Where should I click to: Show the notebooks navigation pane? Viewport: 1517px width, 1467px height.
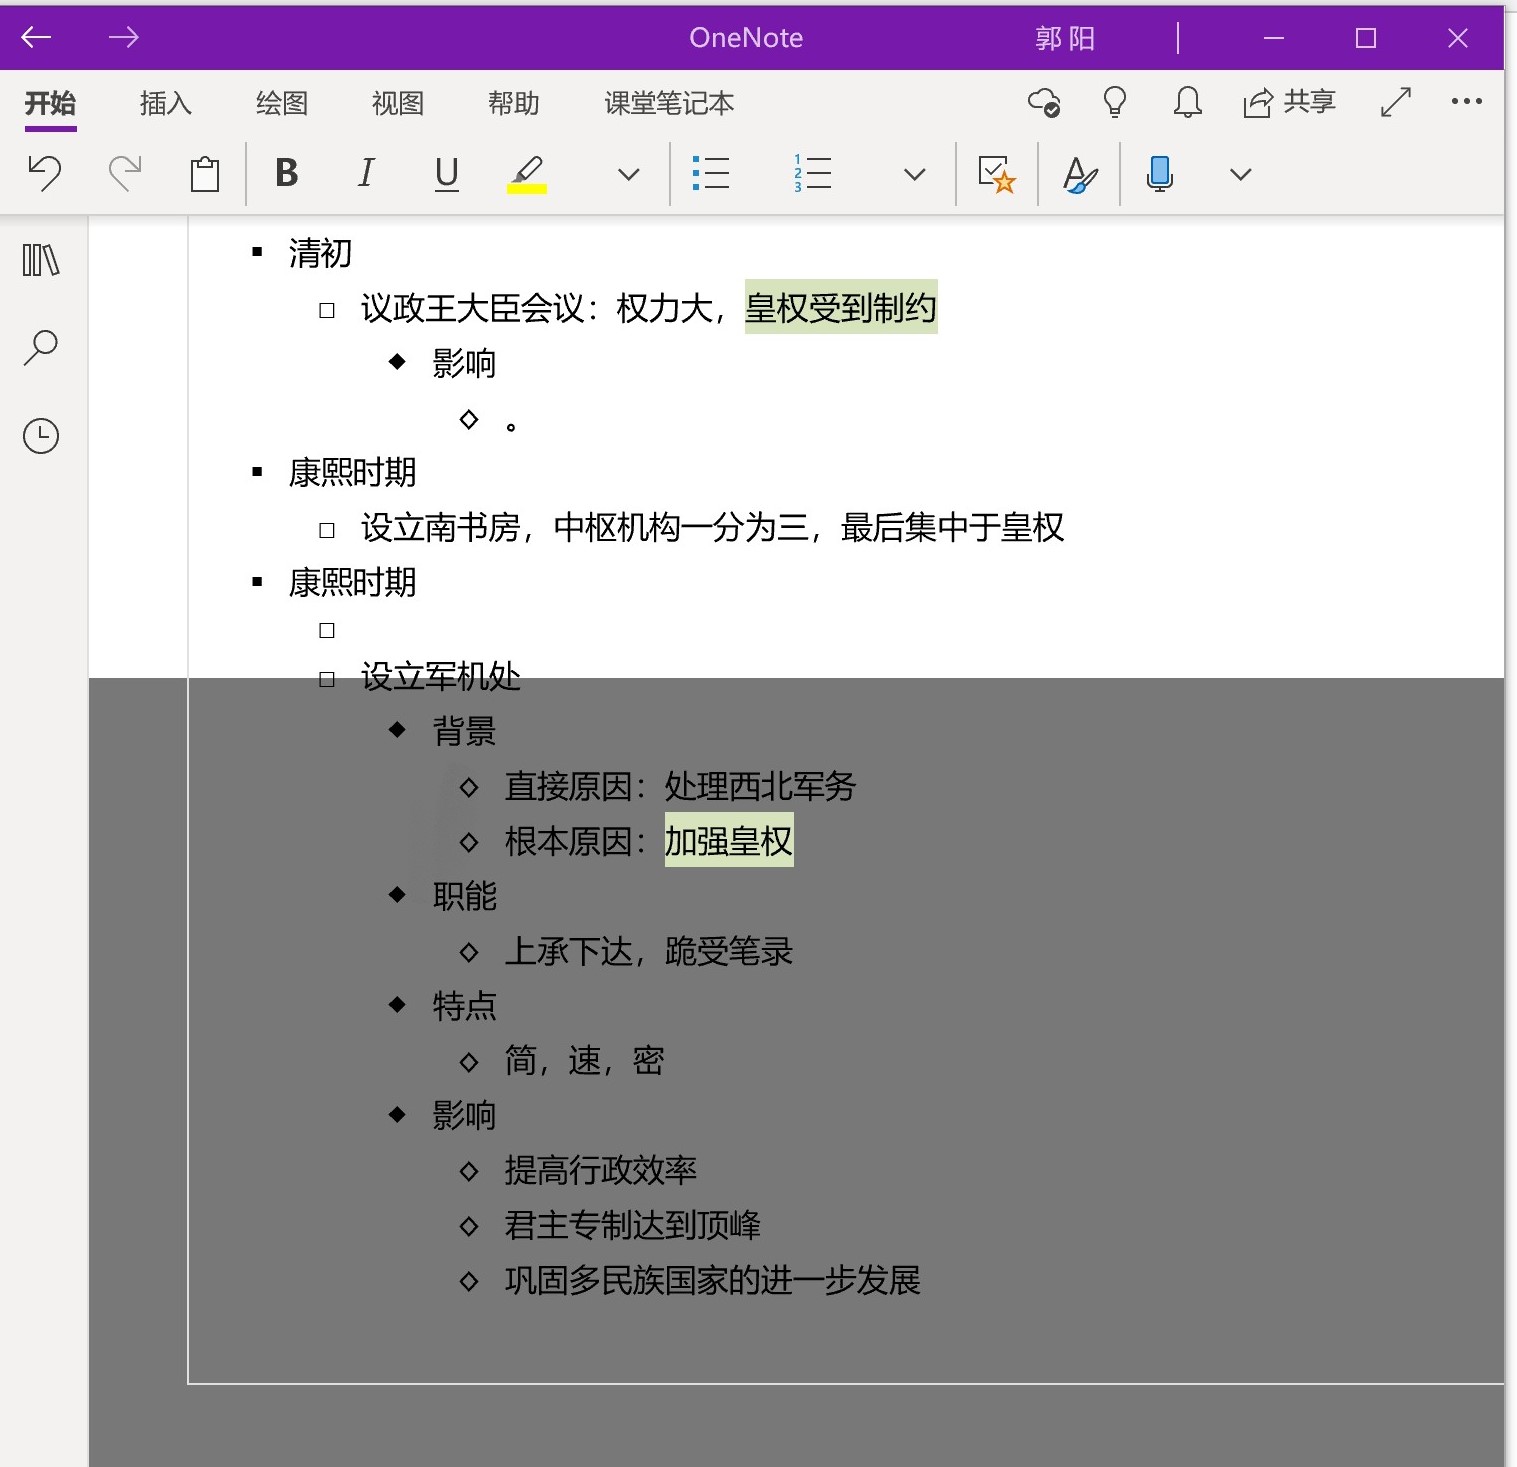pos(41,260)
